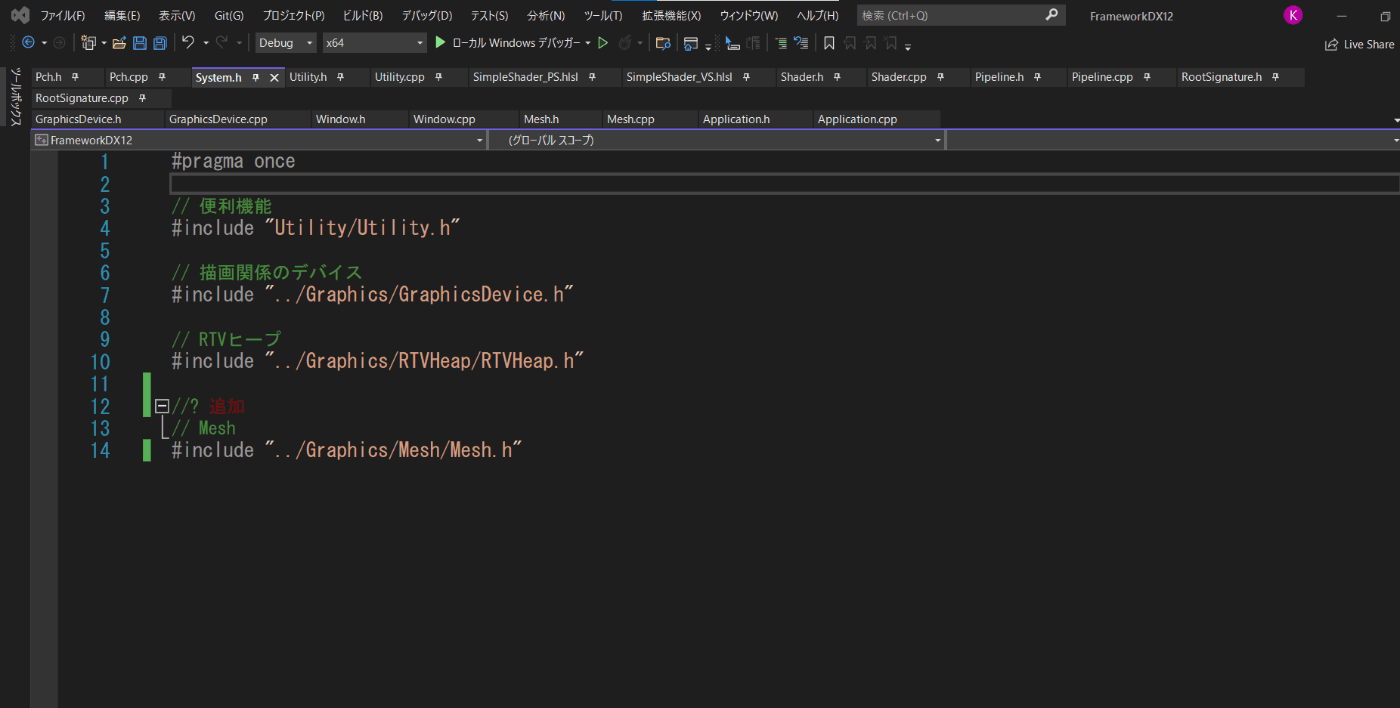The image size is (1400, 708).
Task: Open the ヘルプ(H) menu
Action: [817, 15]
